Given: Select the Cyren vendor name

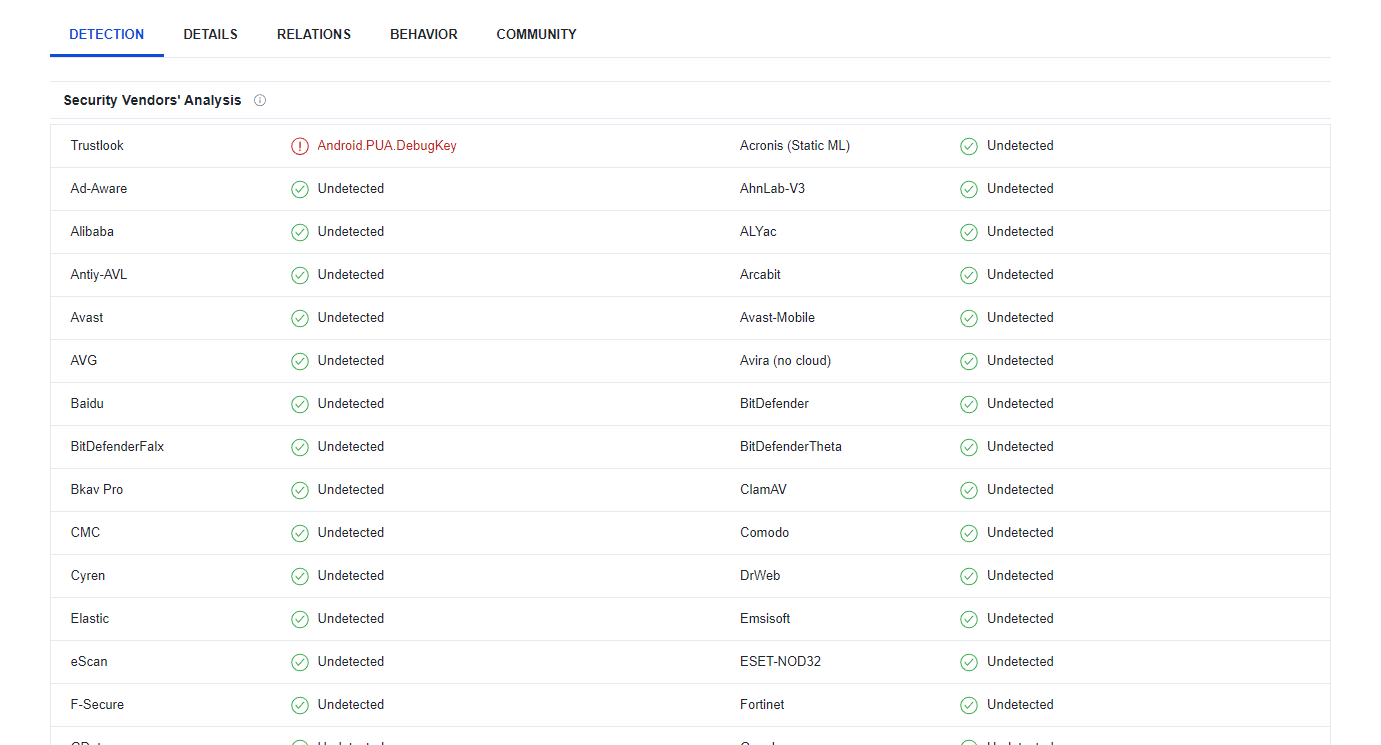Looking at the screenshot, I should pyautogui.click(x=88, y=576).
